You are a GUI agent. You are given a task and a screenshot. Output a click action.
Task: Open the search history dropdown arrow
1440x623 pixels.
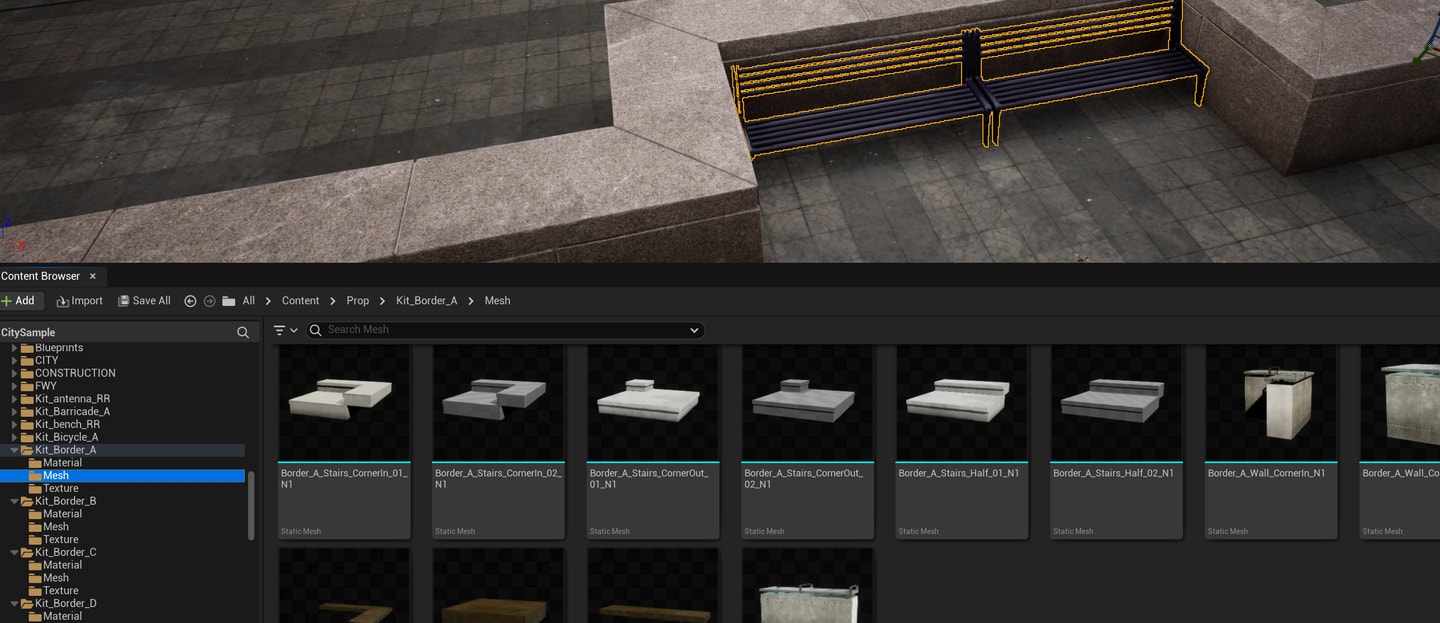click(x=695, y=330)
